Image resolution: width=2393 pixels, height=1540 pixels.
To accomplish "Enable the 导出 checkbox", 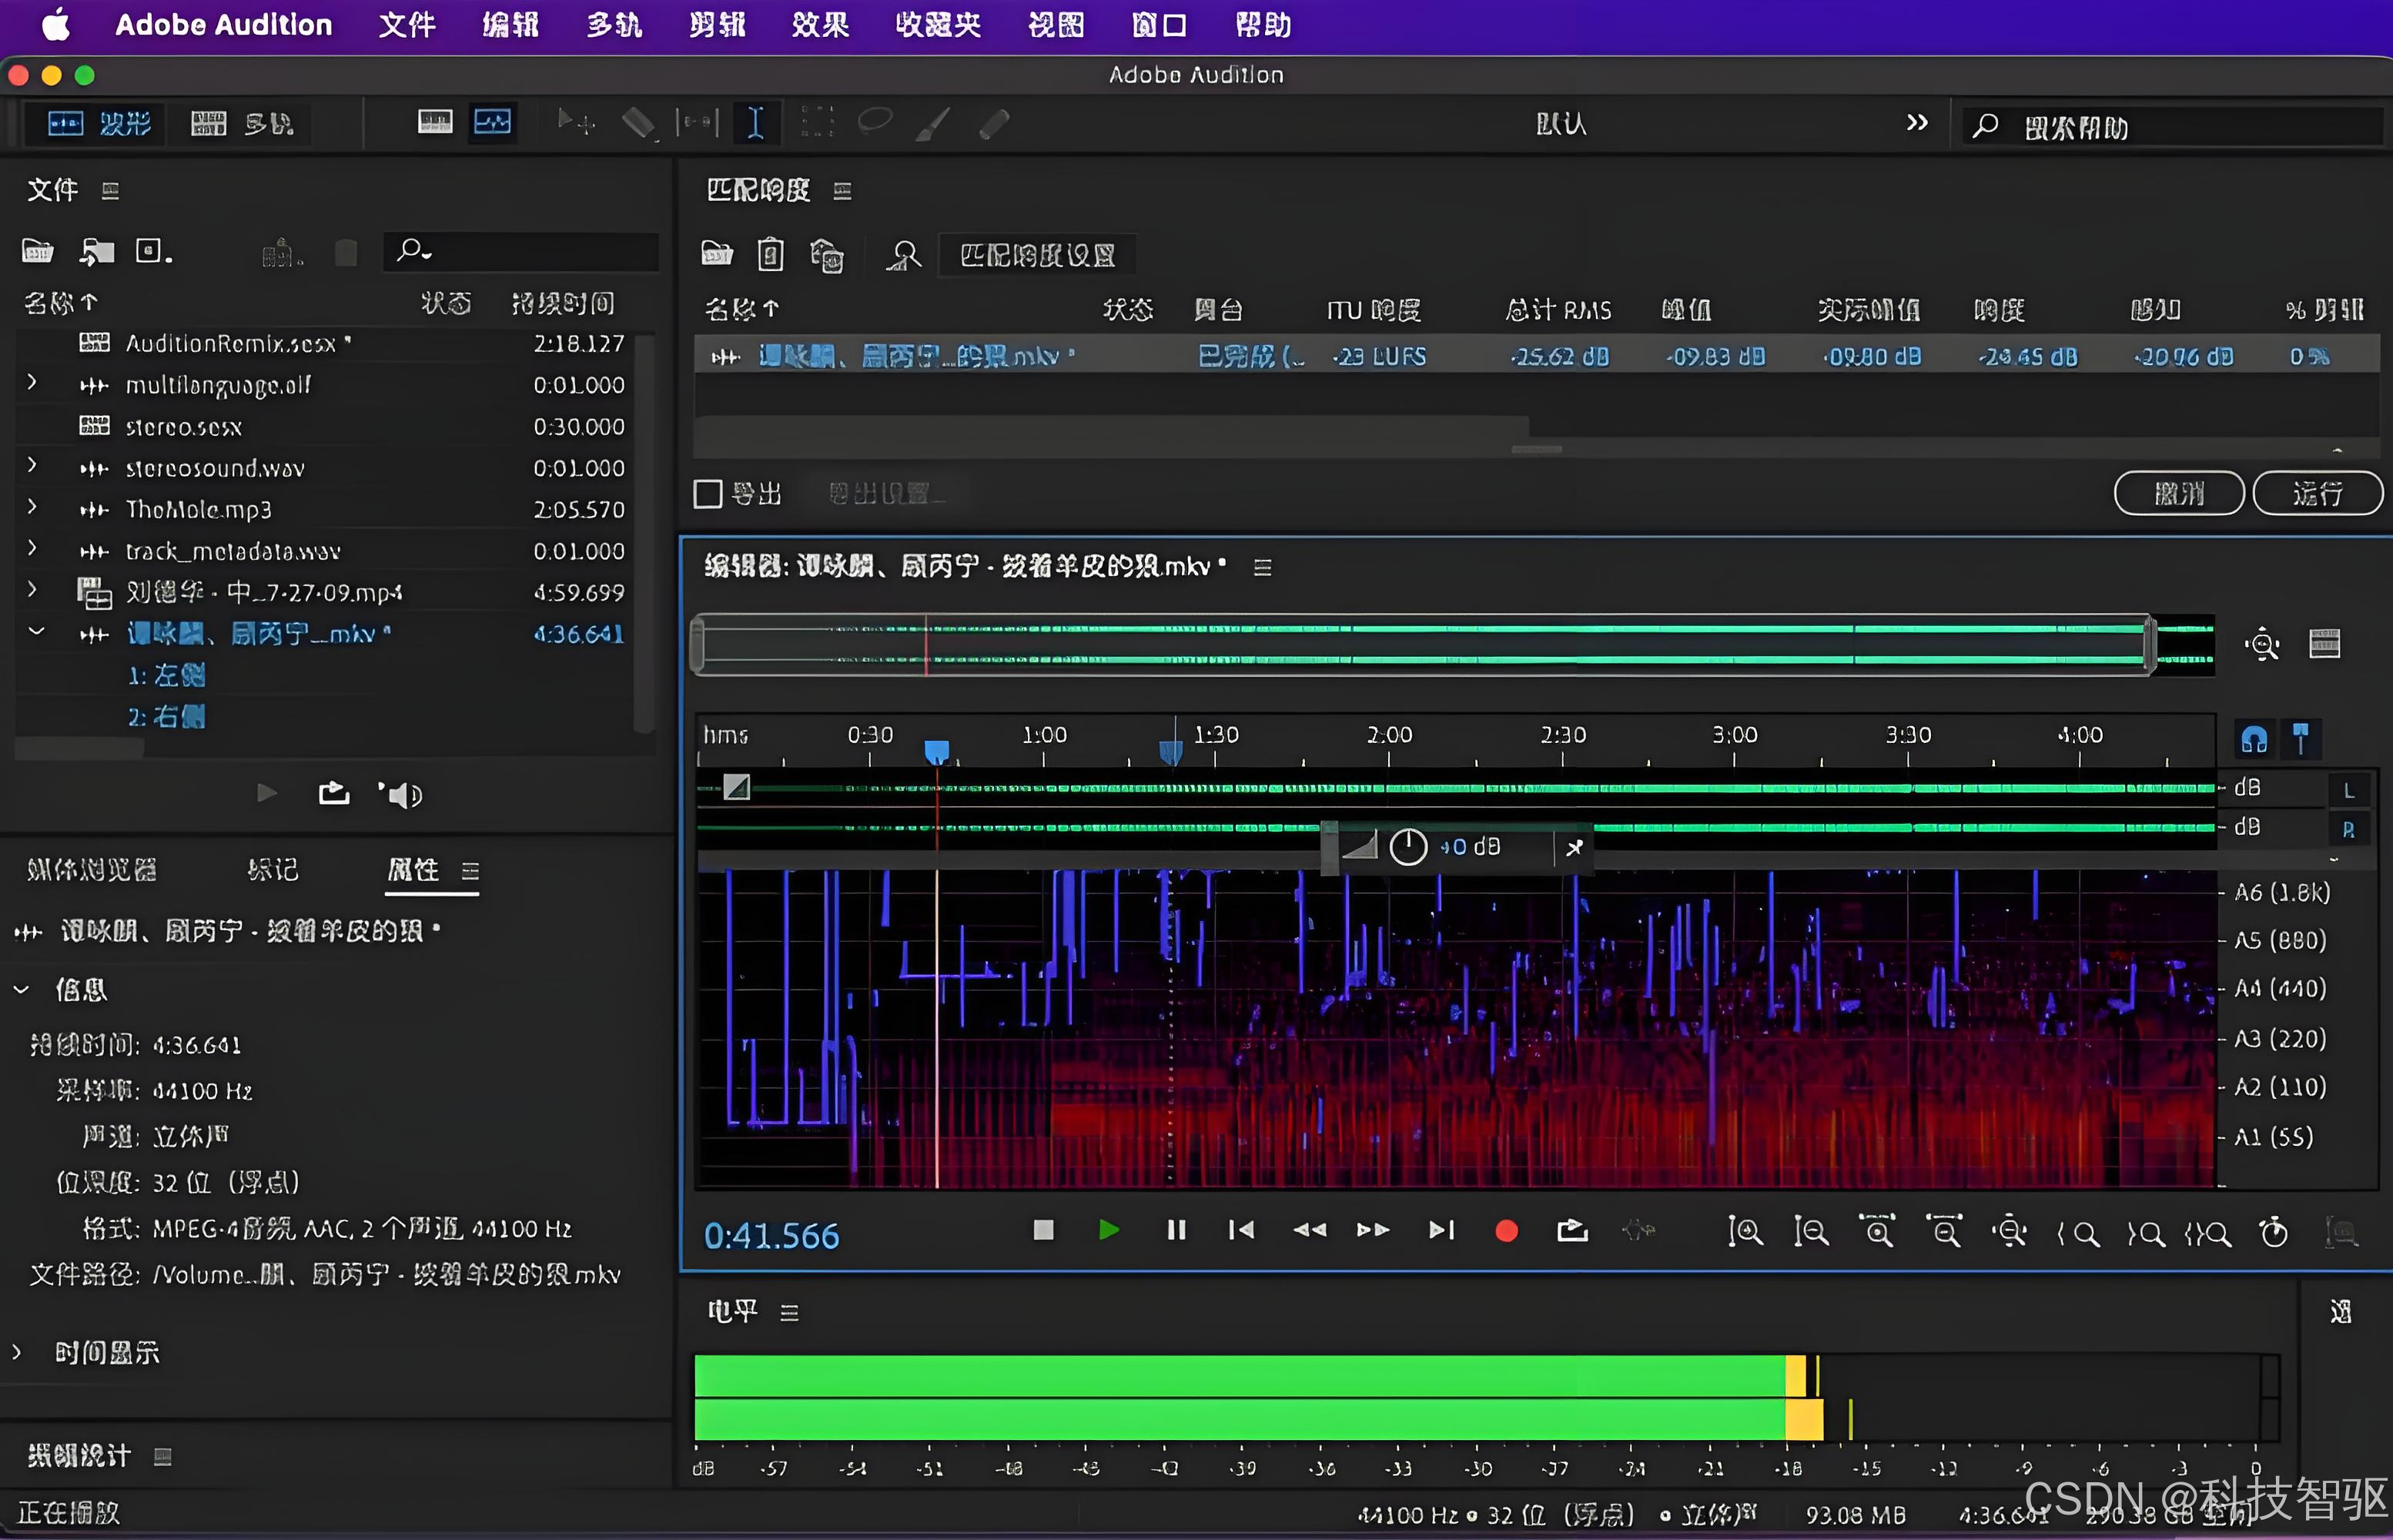I will (x=708, y=494).
